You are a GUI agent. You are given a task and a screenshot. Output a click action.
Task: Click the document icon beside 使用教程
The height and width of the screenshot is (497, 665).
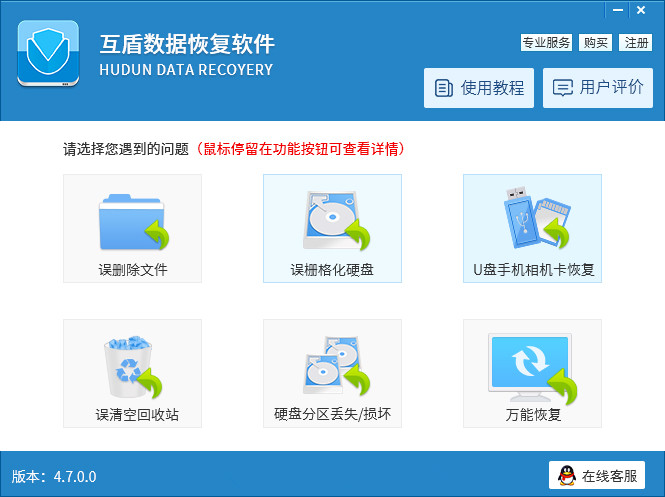pos(444,88)
